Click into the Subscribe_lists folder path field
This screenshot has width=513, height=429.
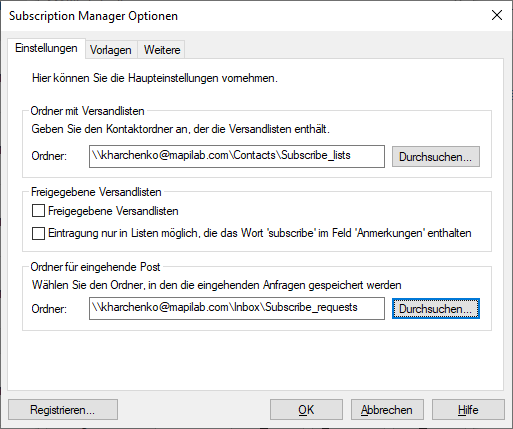point(237,156)
